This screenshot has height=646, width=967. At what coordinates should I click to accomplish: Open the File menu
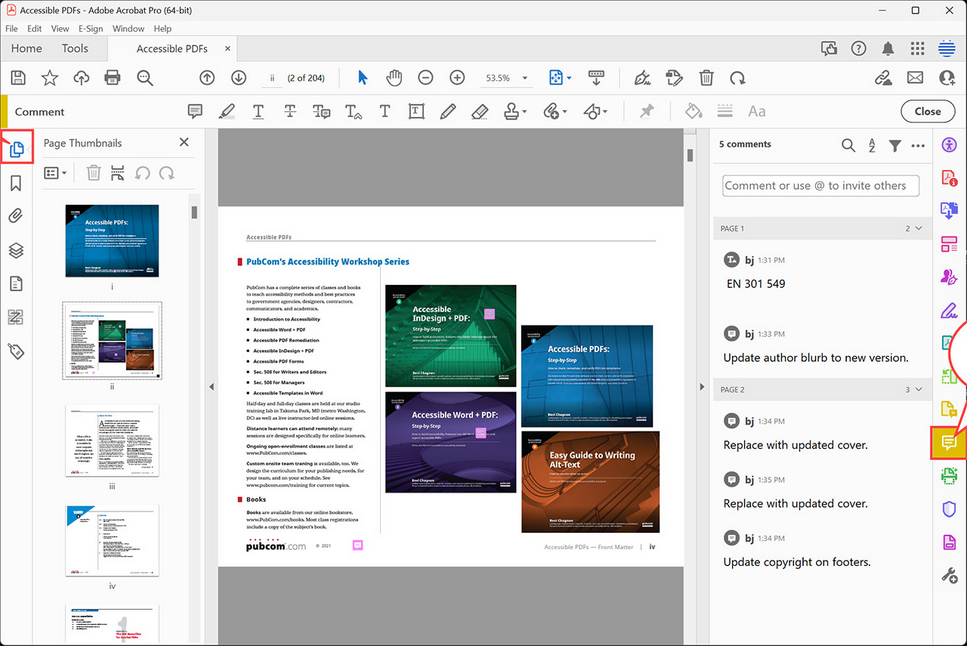[x=11, y=28]
